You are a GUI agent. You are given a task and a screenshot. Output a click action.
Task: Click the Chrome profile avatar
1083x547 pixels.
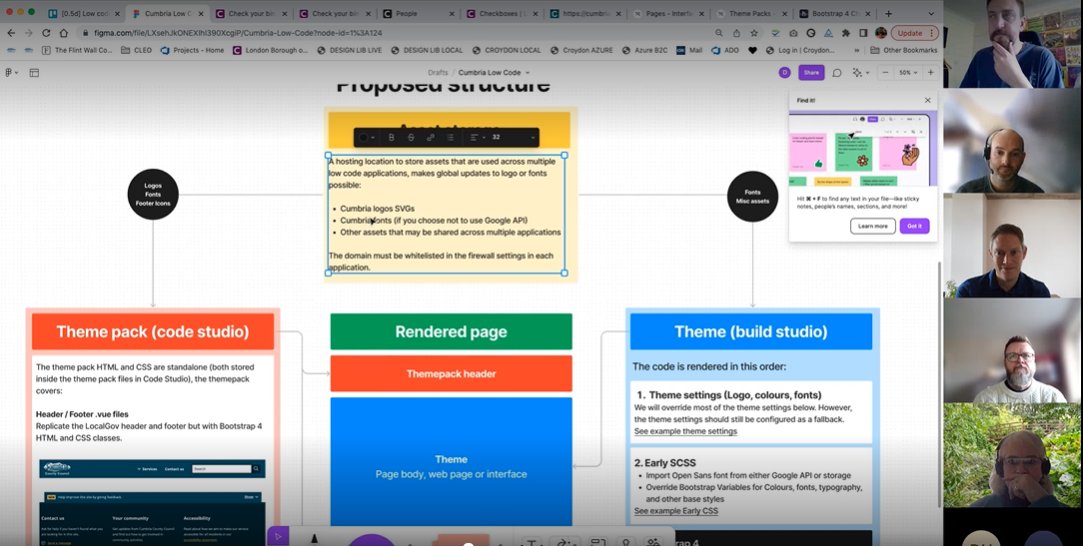881,32
